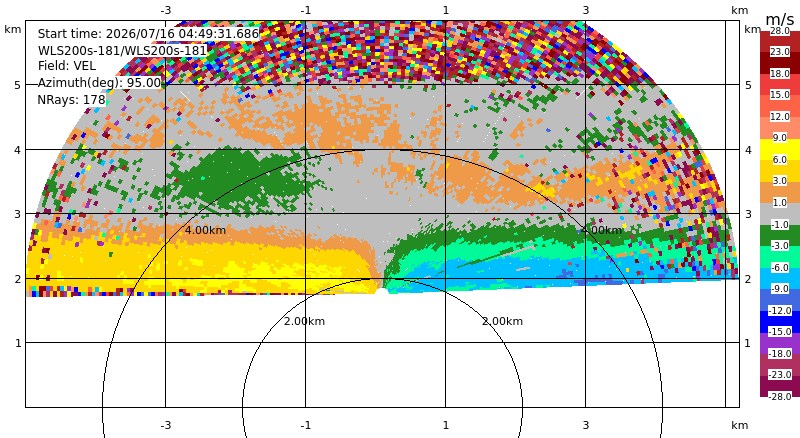Image resolution: width=800 pixels, height=438 pixels.
Task: Click the NRays: 178 label
Action: (x=71, y=100)
